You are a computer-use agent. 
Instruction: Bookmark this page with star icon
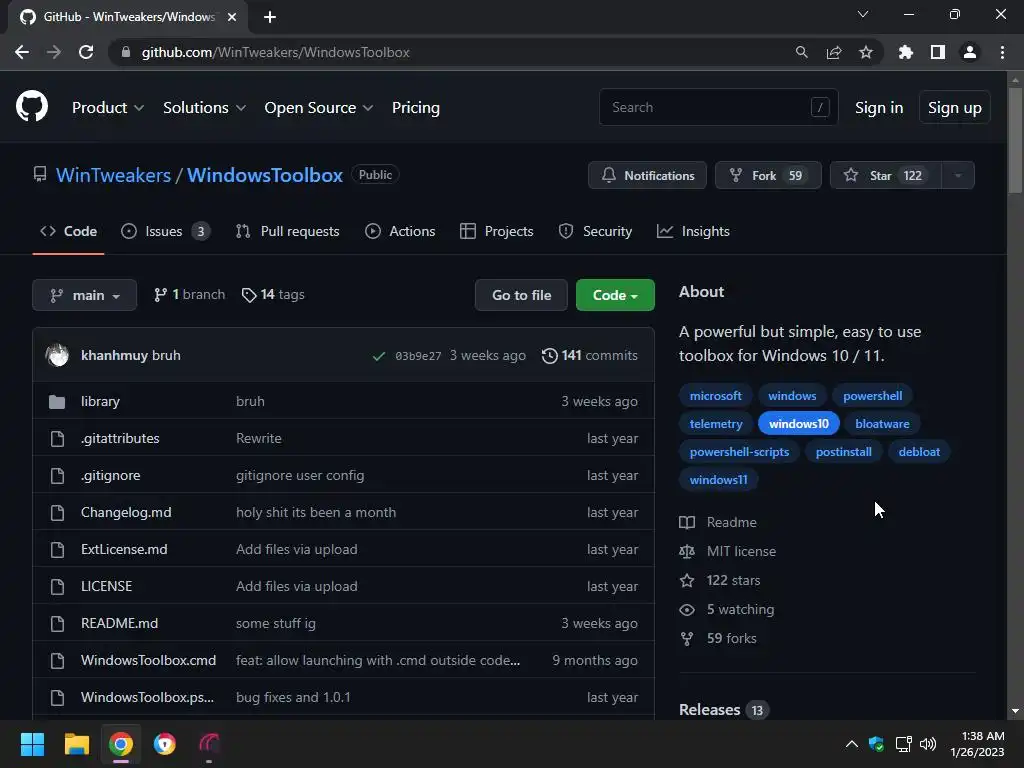[x=866, y=52]
